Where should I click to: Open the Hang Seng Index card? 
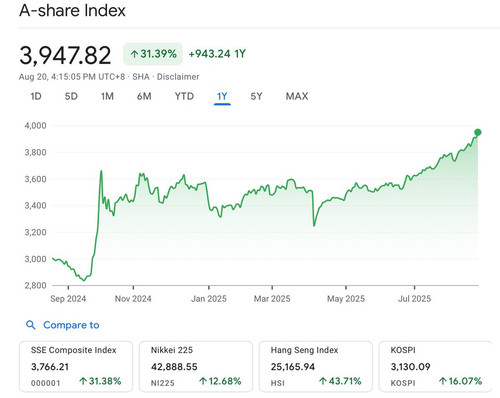(316, 366)
